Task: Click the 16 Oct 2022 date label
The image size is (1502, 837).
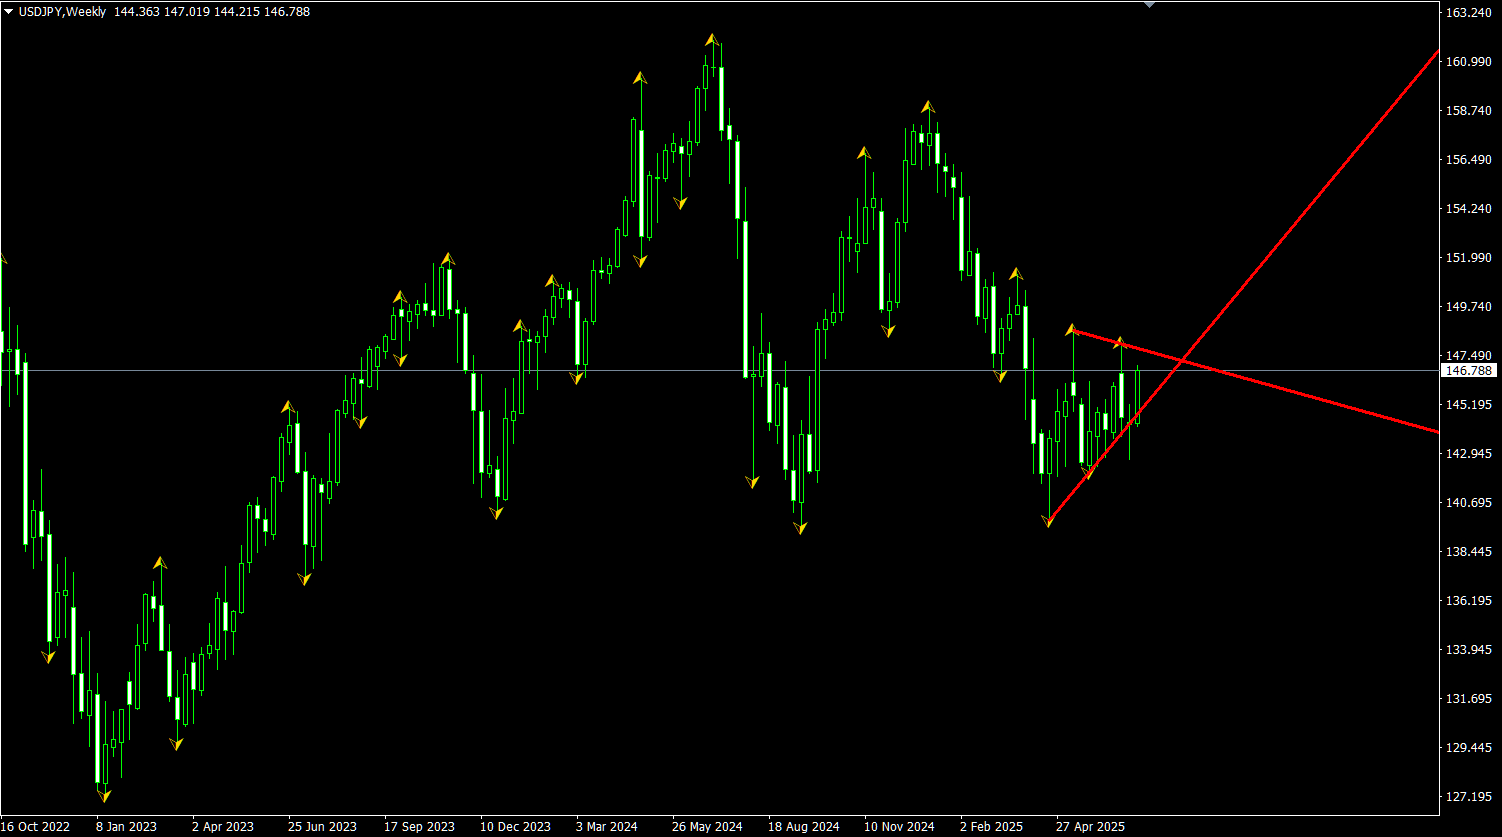Action: [x=35, y=827]
